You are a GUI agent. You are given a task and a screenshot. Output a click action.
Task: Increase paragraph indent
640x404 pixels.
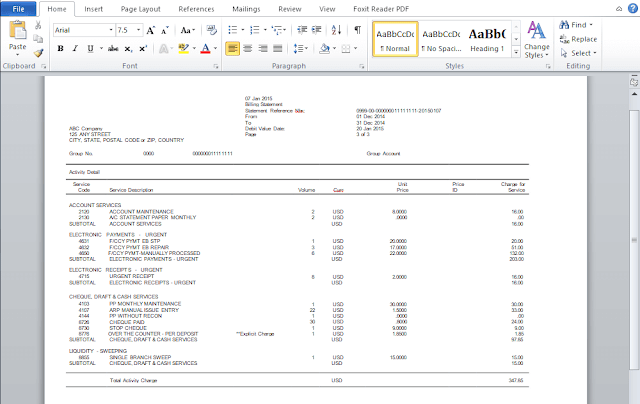coord(316,30)
